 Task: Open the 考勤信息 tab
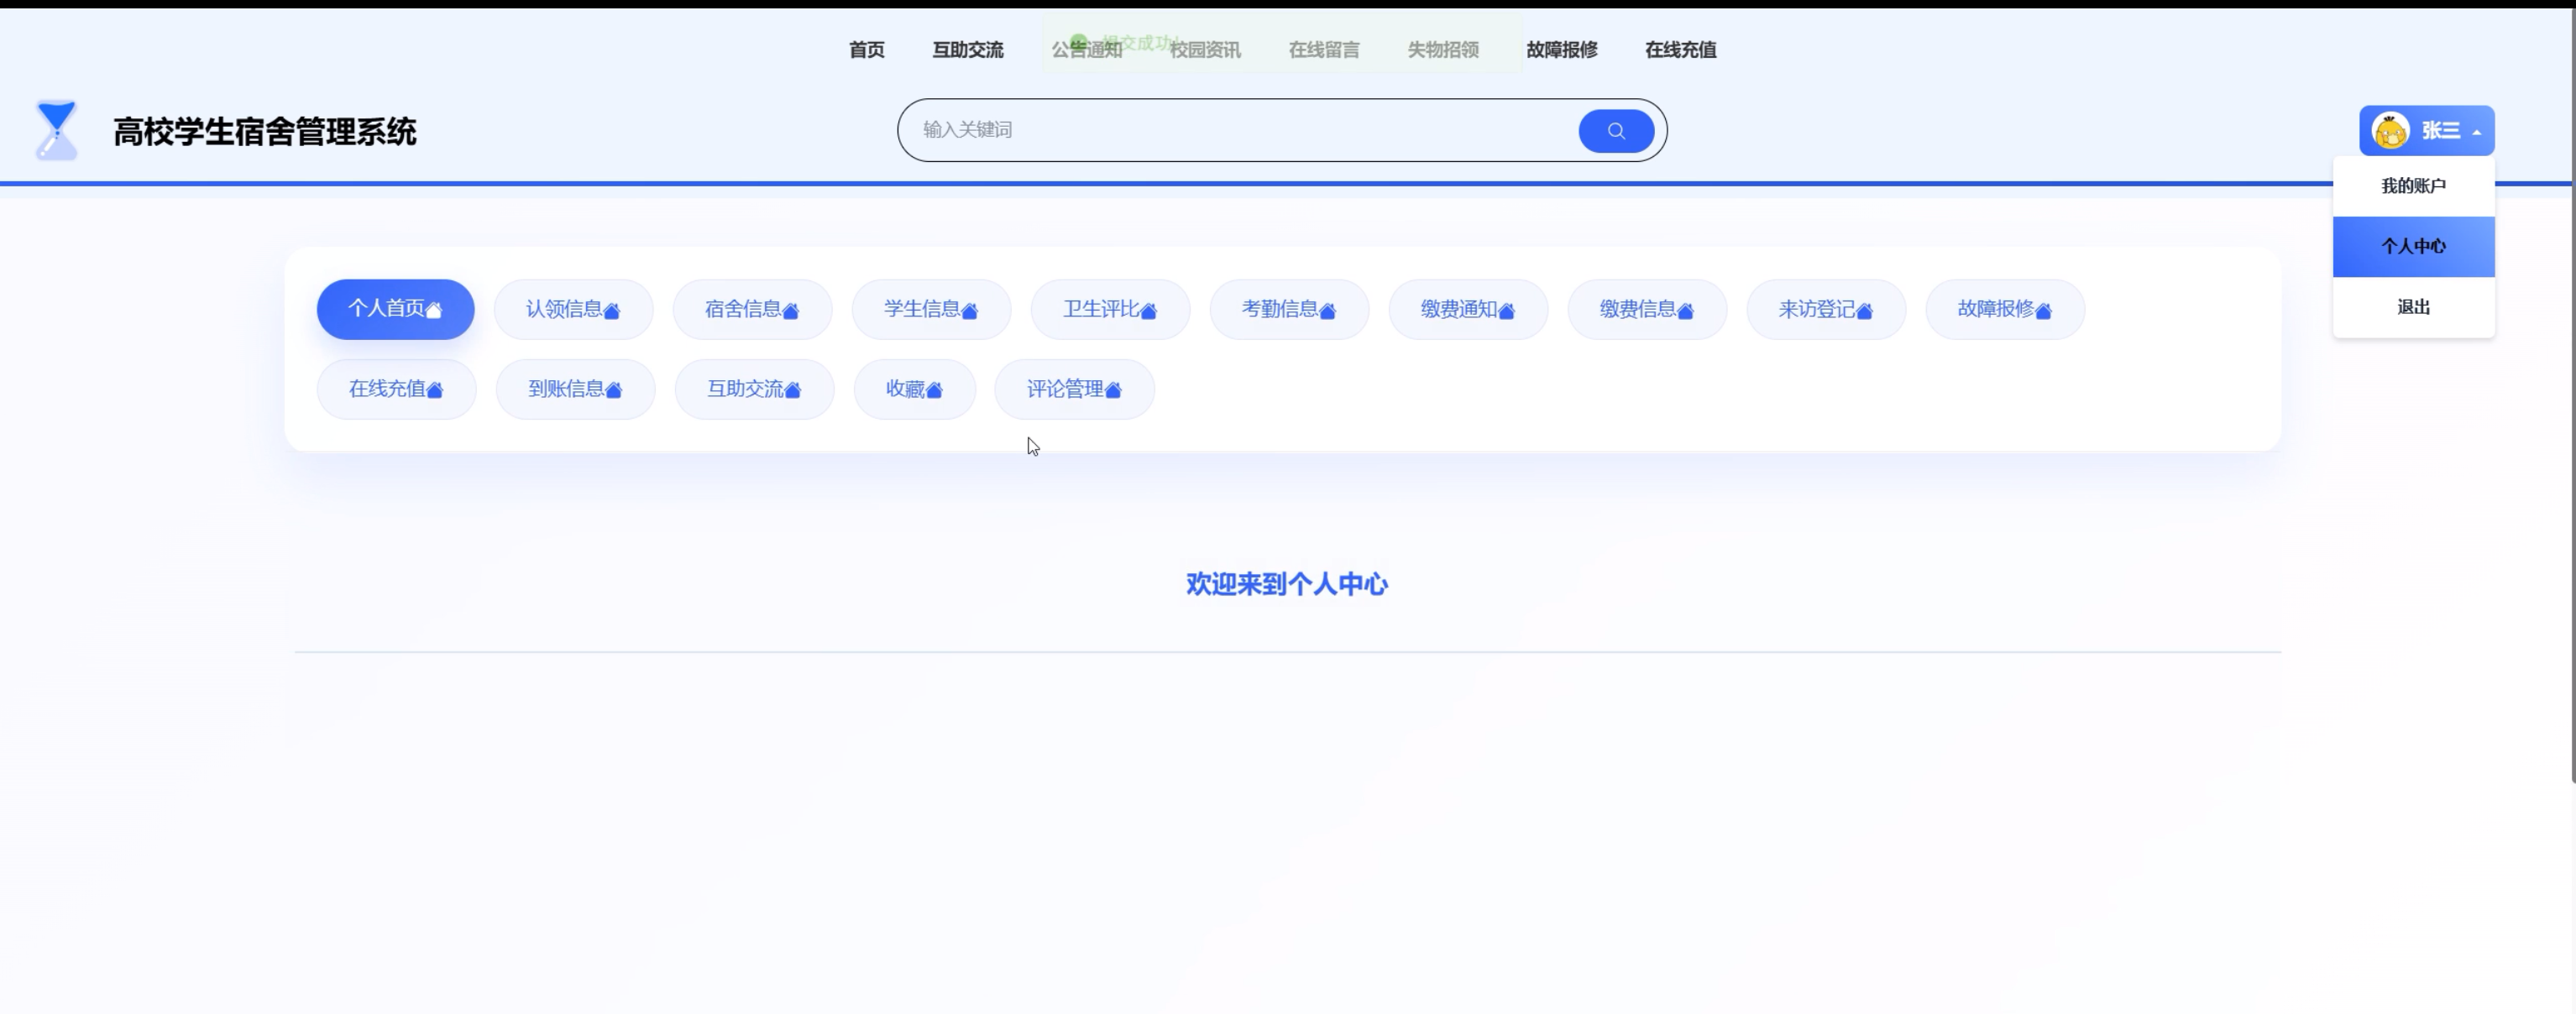click(x=1289, y=309)
